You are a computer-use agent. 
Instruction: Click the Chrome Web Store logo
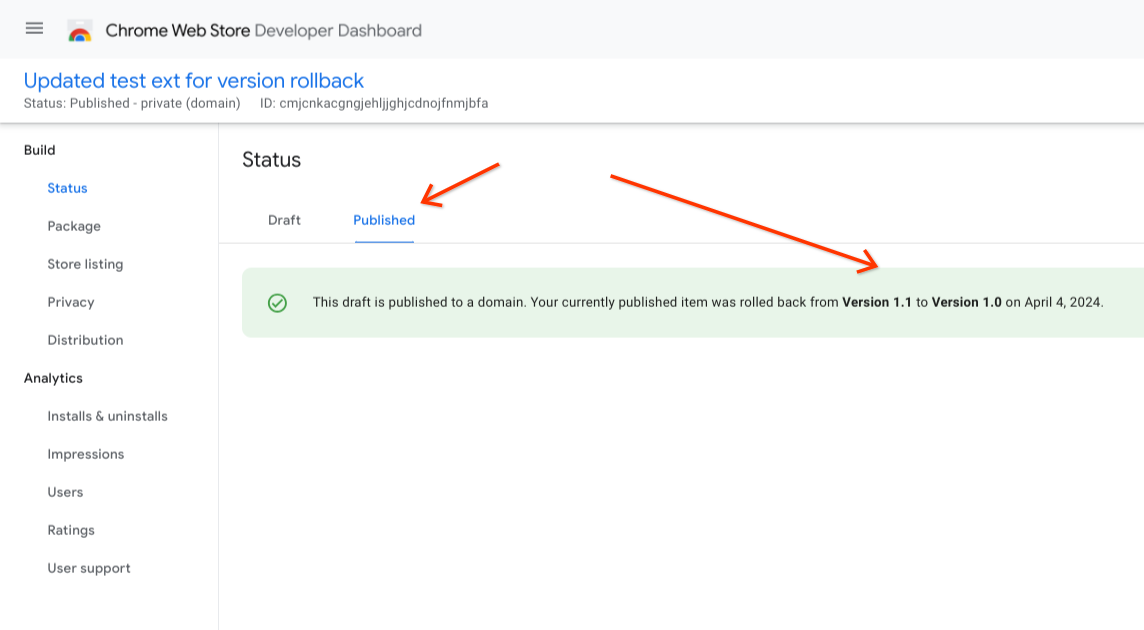(x=79, y=29)
